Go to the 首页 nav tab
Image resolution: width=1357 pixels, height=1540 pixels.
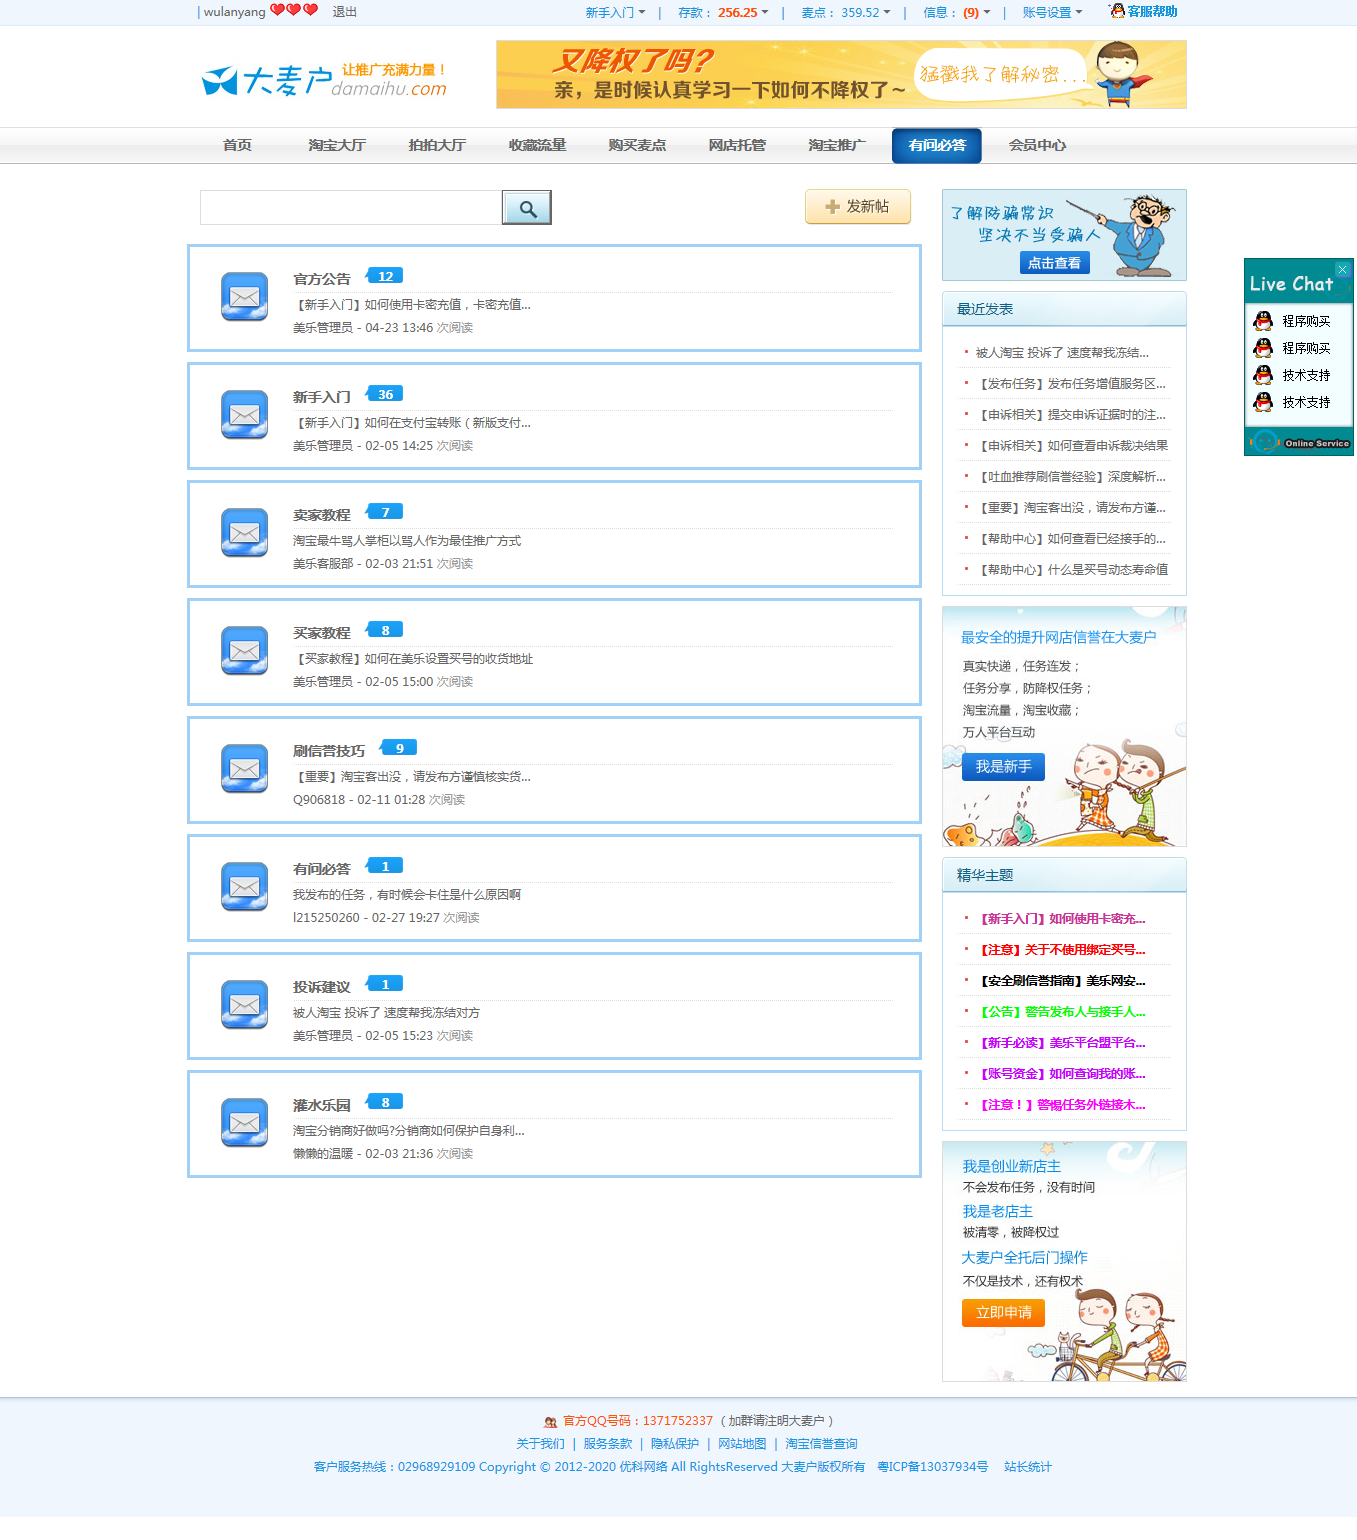[237, 146]
